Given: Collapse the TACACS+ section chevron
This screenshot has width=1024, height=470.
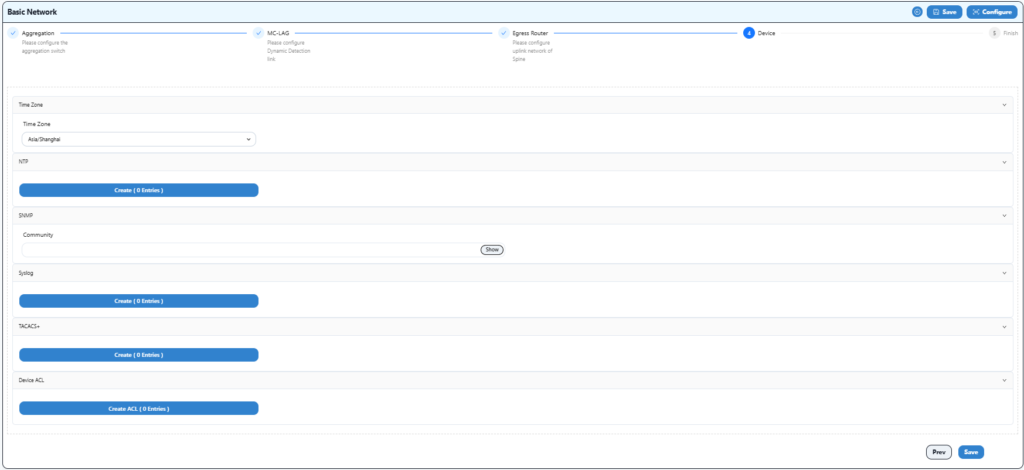Looking at the screenshot, I should point(1003,326).
